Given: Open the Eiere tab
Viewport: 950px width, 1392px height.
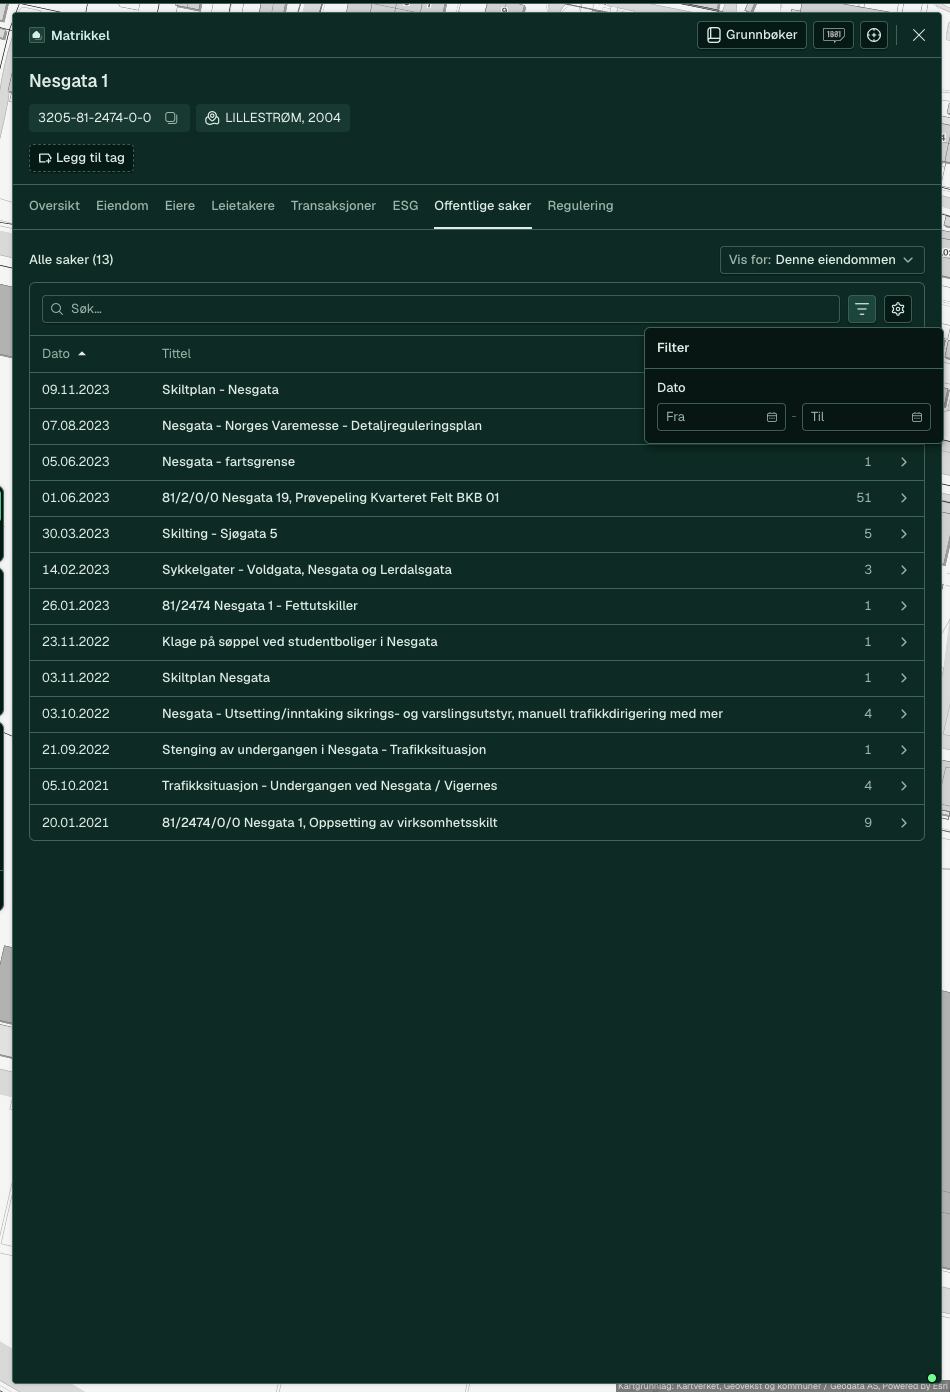Looking at the screenshot, I should [180, 206].
